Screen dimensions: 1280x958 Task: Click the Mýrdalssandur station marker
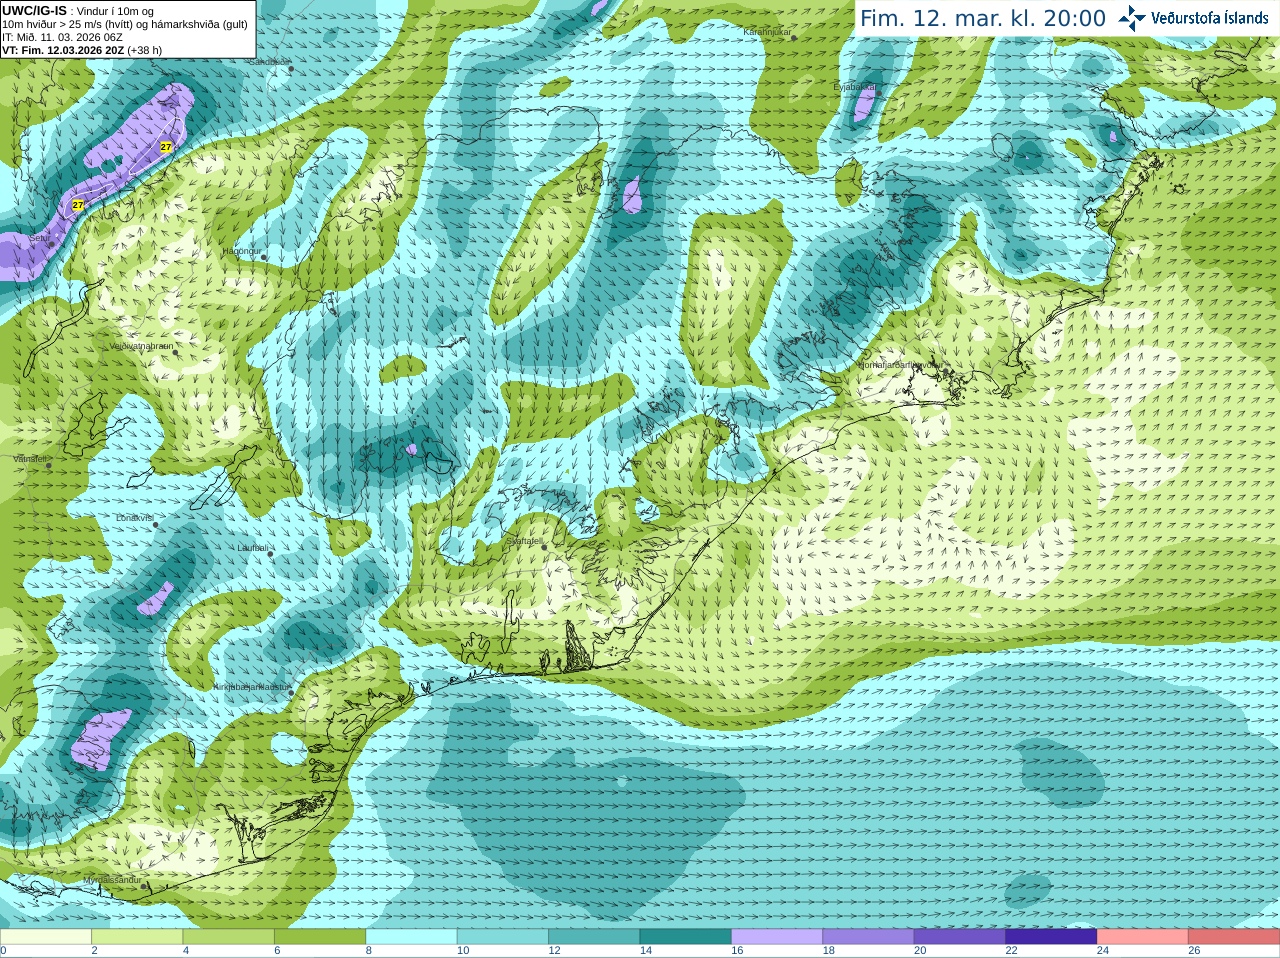click(145, 885)
